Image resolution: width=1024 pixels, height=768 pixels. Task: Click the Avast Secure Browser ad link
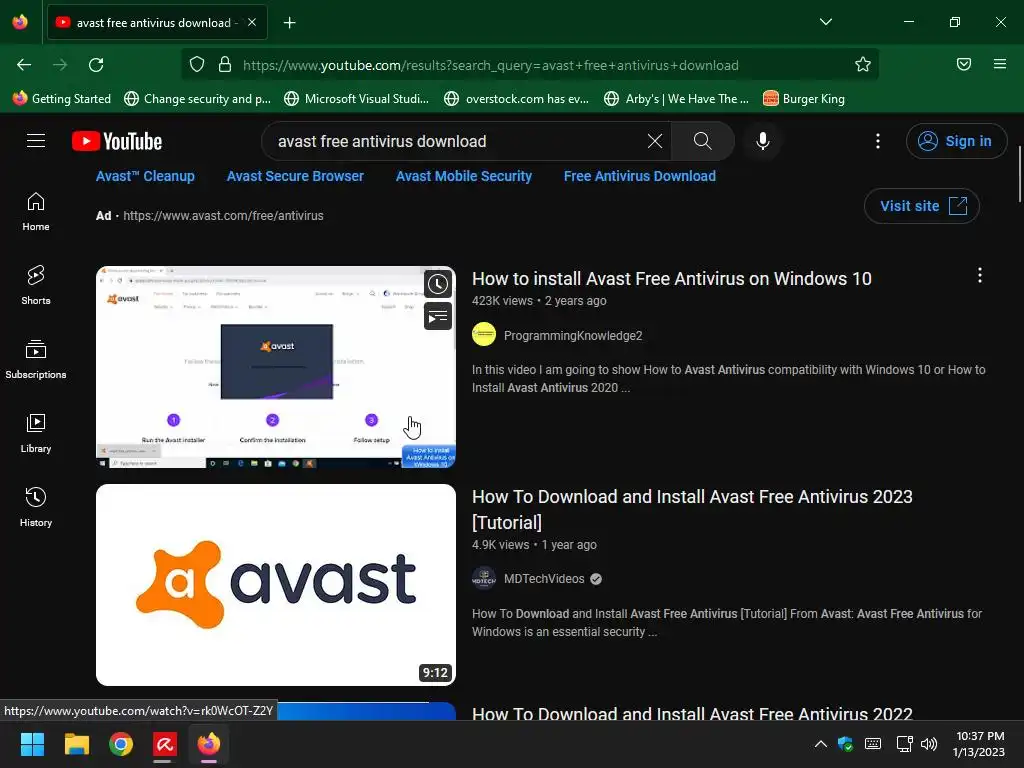pos(295,176)
